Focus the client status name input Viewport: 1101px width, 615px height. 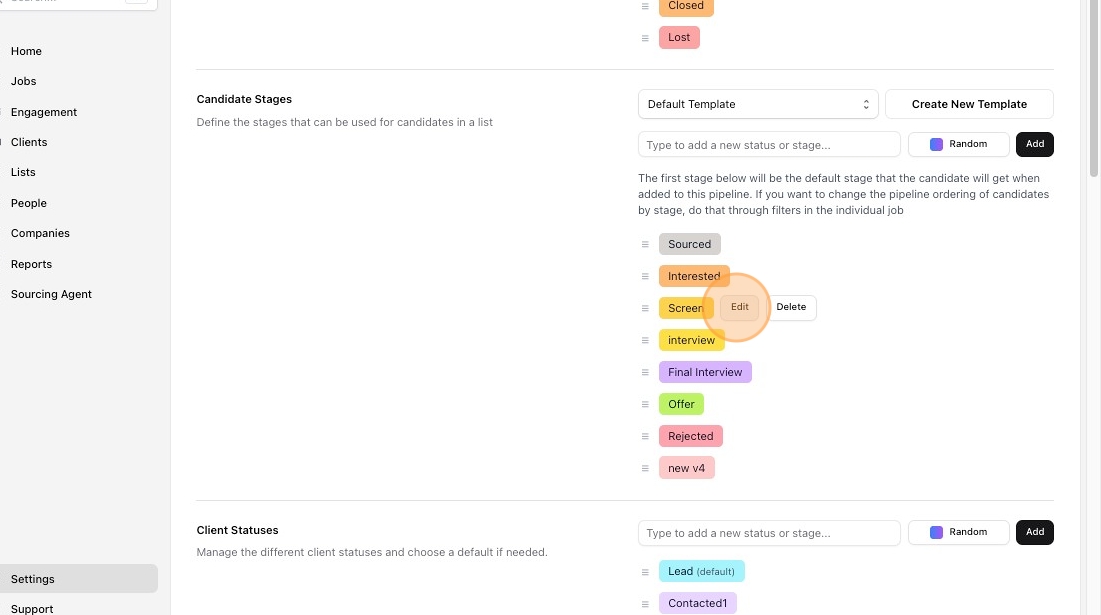[x=769, y=533]
